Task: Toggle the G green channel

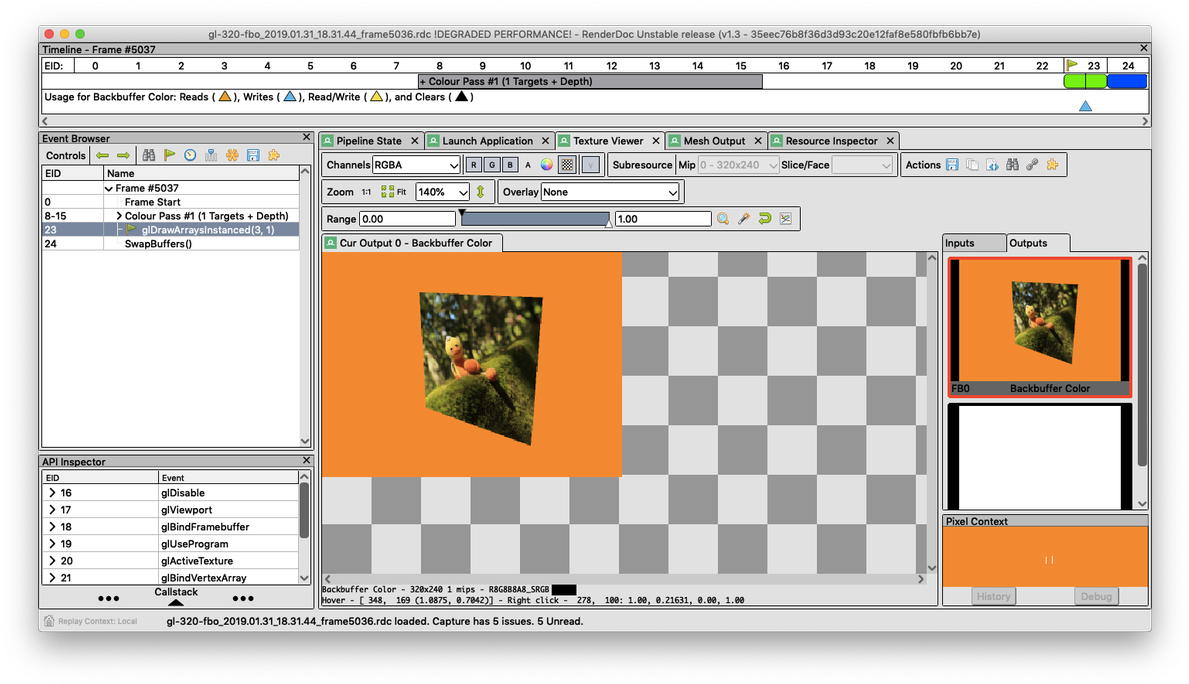Action: (x=491, y=165)
